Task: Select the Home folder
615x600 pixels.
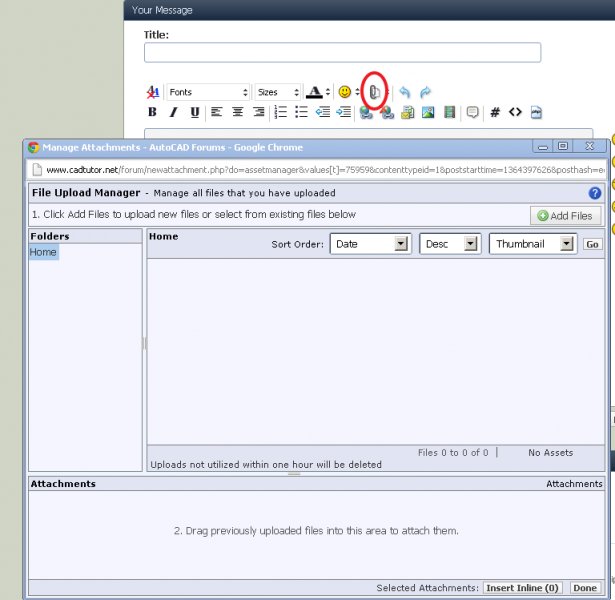Action: pyautogui.click(x=43, y=252)
